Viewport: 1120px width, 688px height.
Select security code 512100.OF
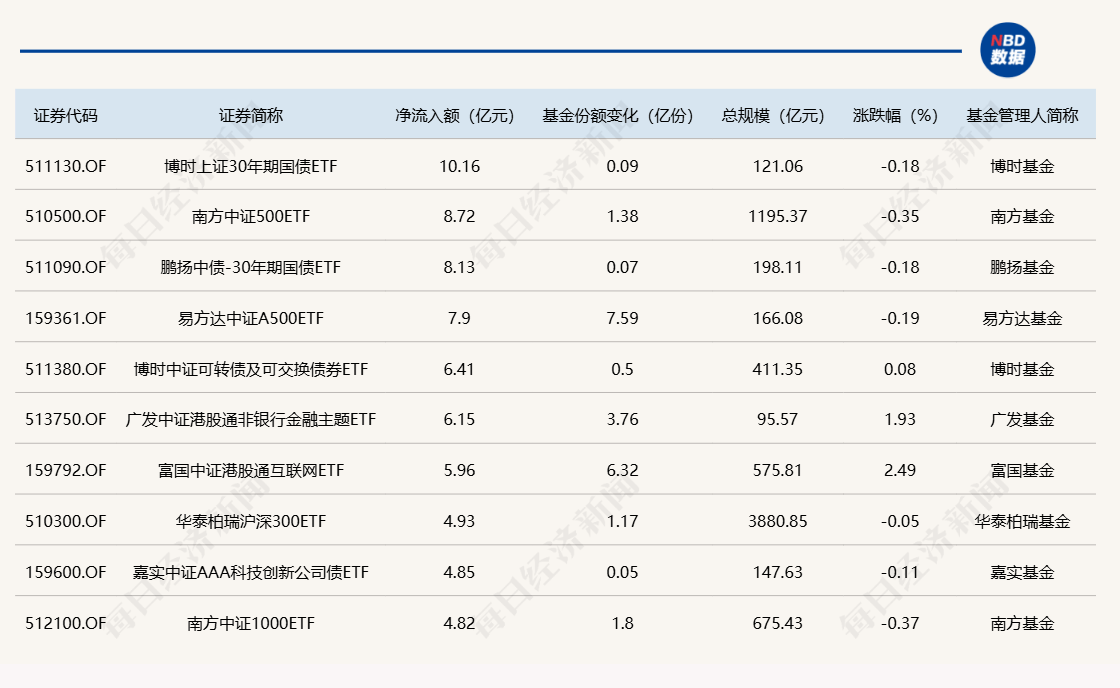66,623
